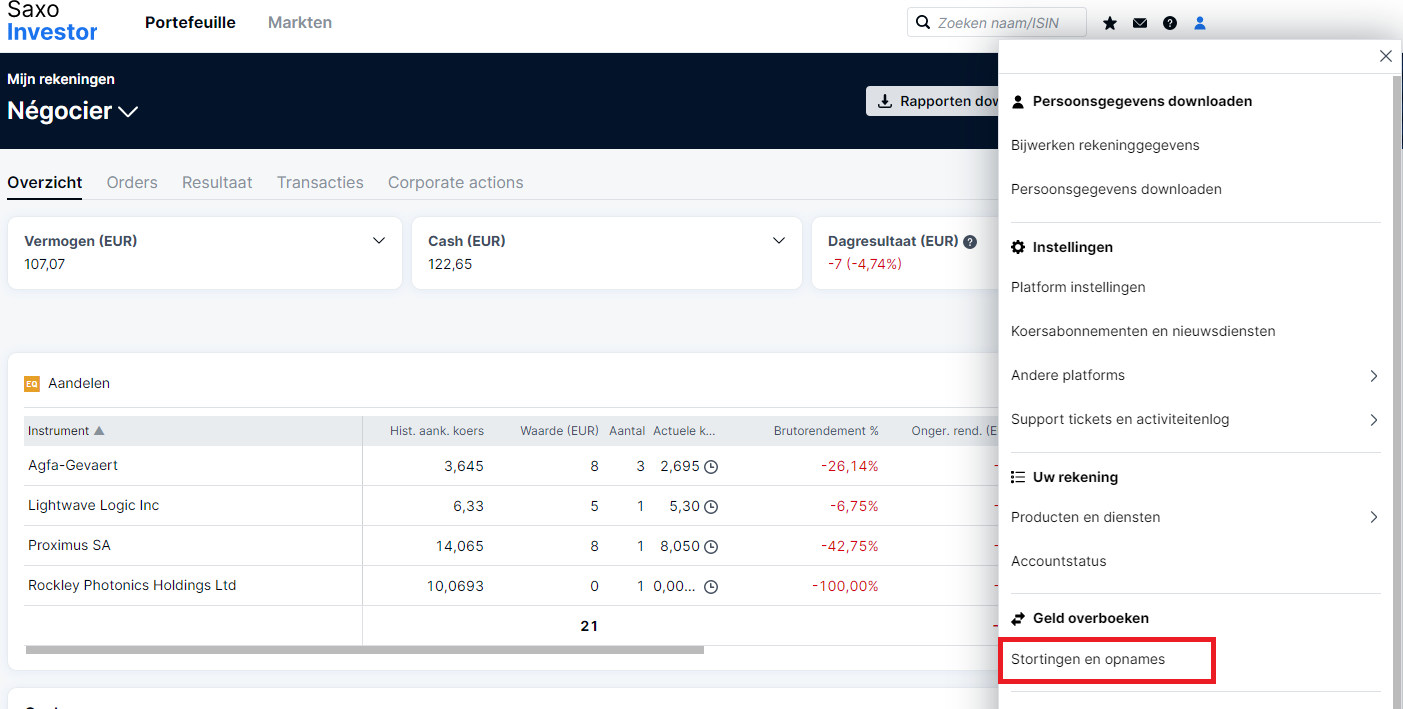Sort by the Instrument column arrow
This screenshot has height=709, width=1403.
[x=99, y=431]
